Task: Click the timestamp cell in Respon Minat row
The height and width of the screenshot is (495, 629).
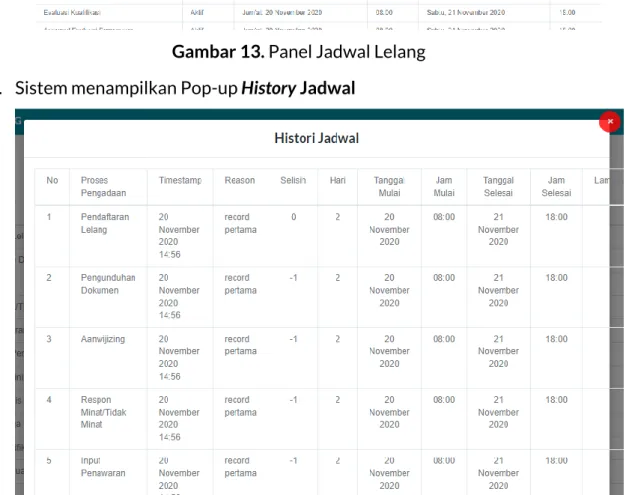Action: (x=179, y=418)
